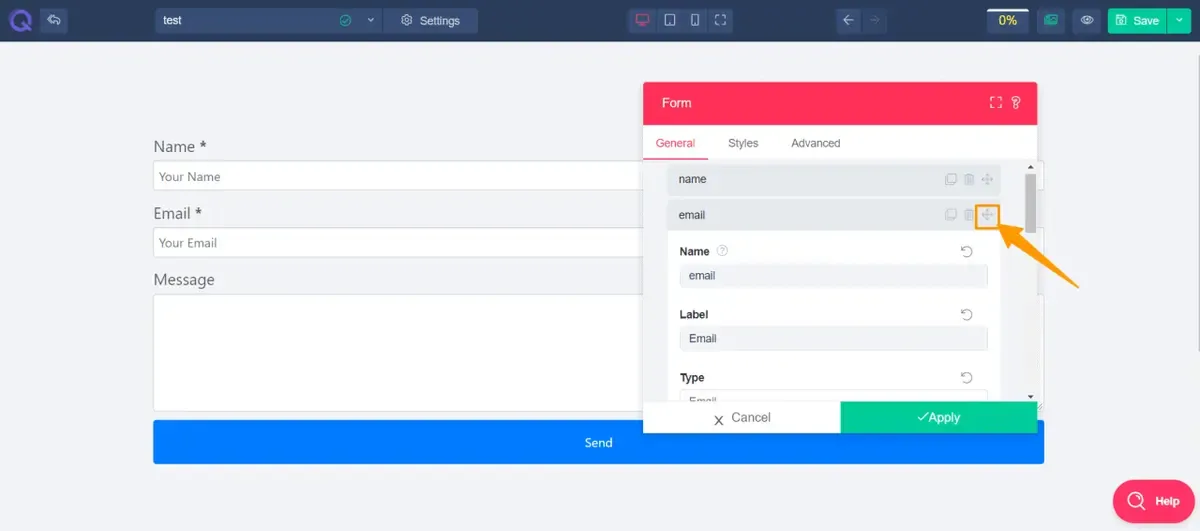
Task: Click the Cancel button
Action: pos(741,418)
